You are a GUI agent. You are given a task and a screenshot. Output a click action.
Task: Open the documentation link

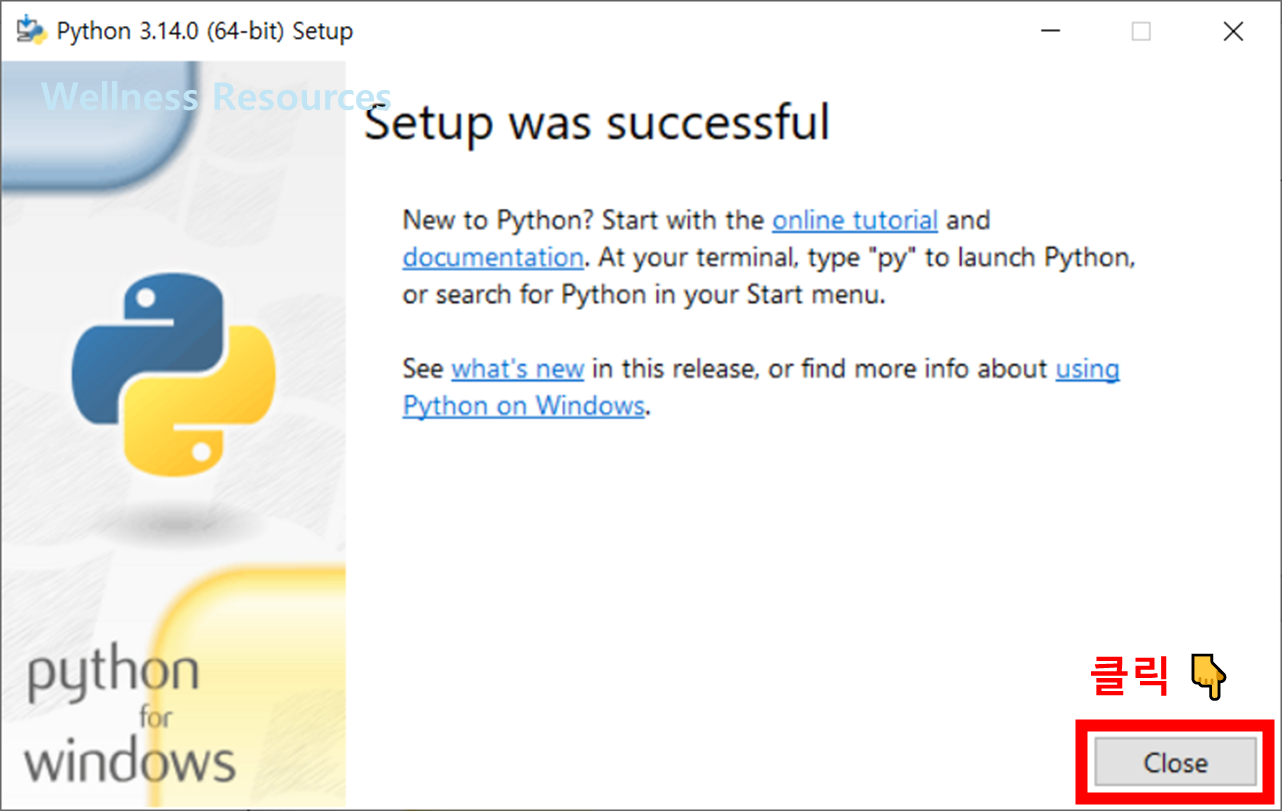click(x=493, y=257)
